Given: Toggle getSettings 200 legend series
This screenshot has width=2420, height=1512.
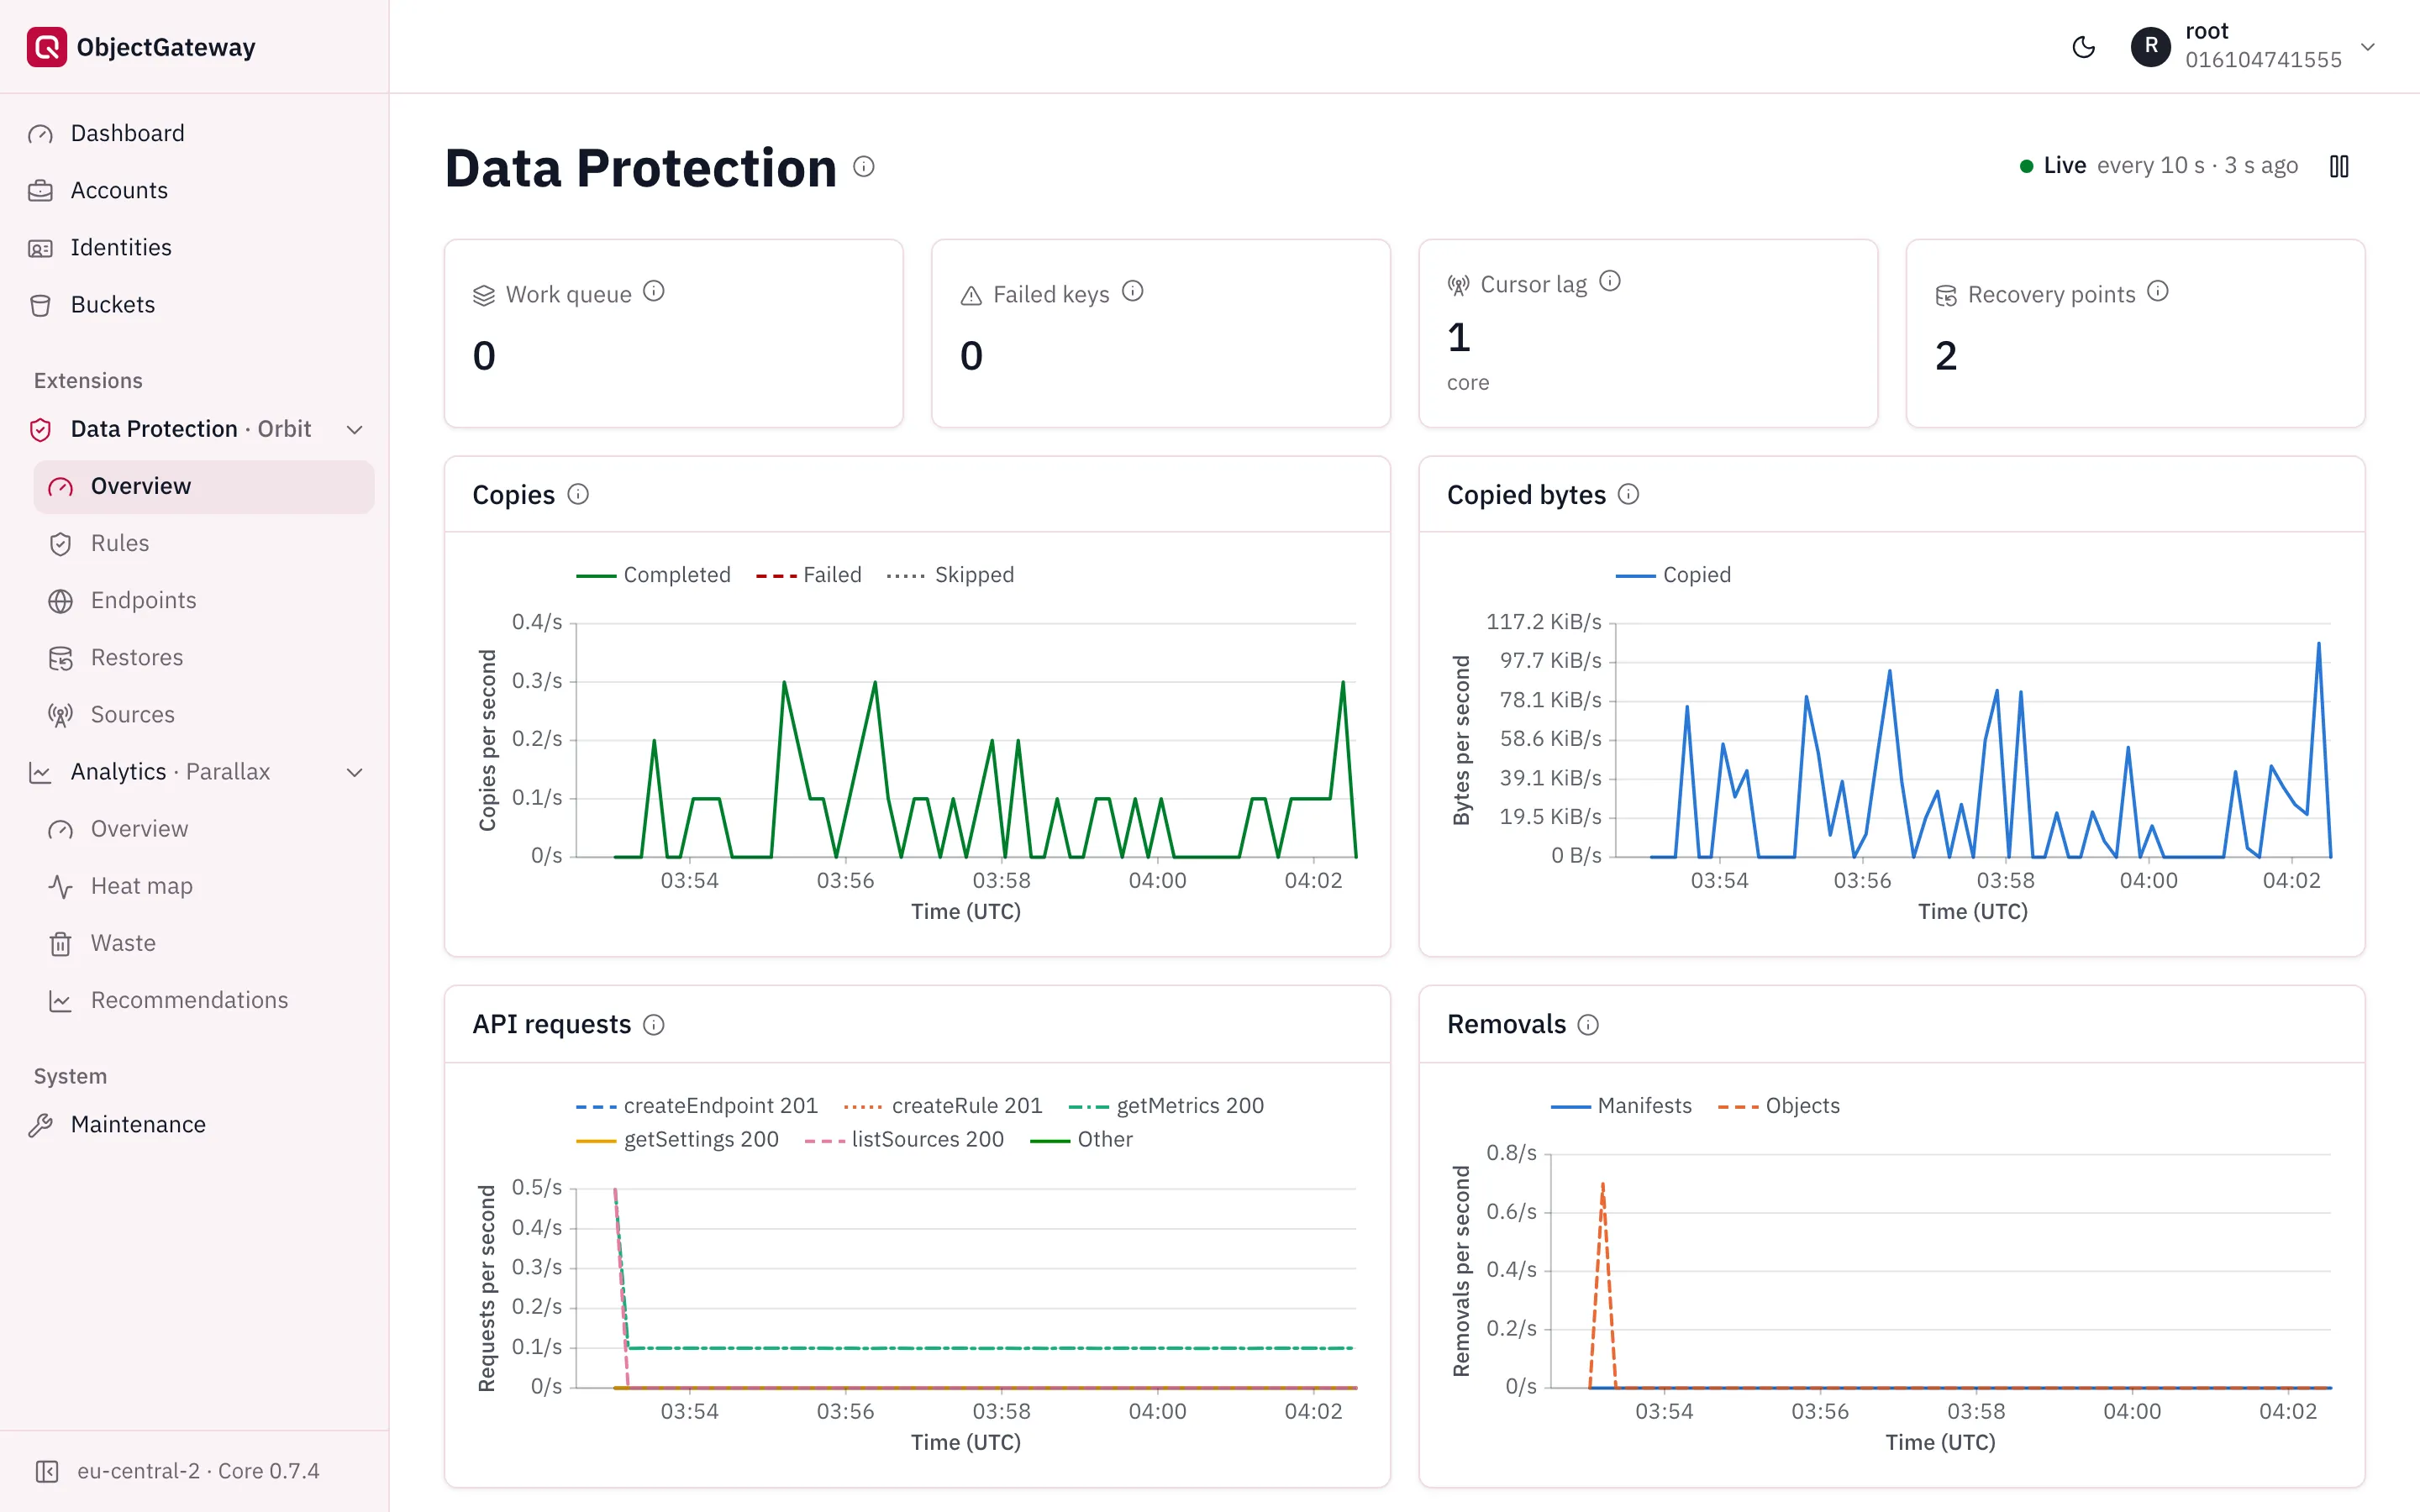Looking at the screenshot, I should (677, 1140).
